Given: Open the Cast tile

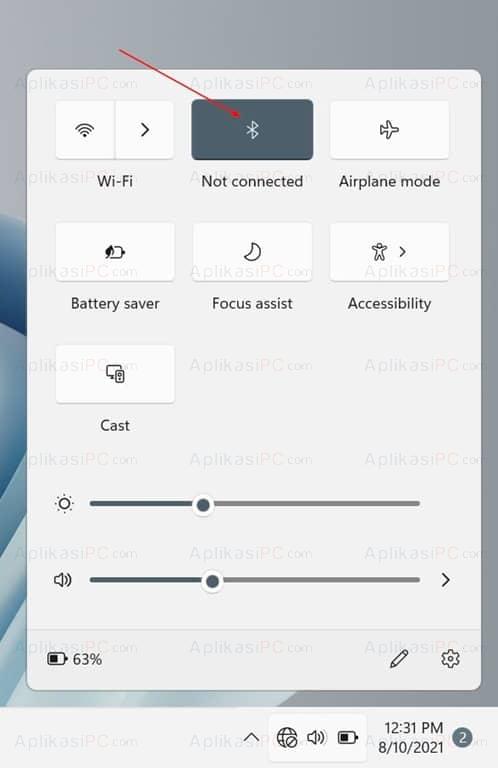Looking at the screenshot, I should tap(115, 374).
